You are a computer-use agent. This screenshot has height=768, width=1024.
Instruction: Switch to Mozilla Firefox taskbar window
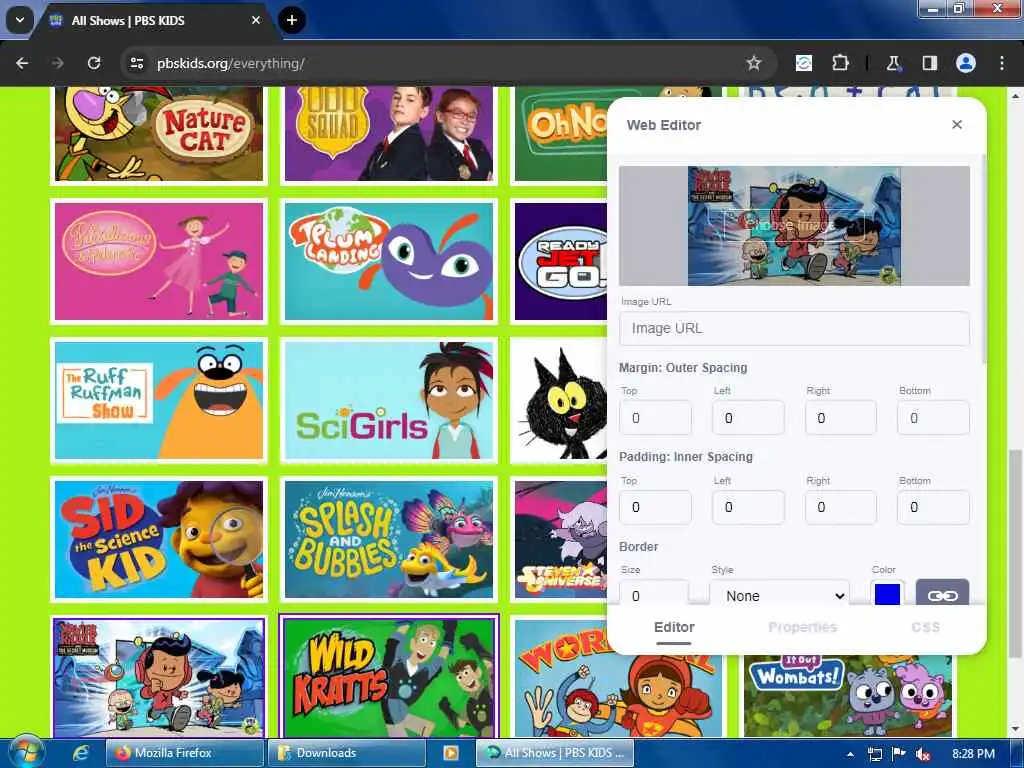[x=184, y=753]
